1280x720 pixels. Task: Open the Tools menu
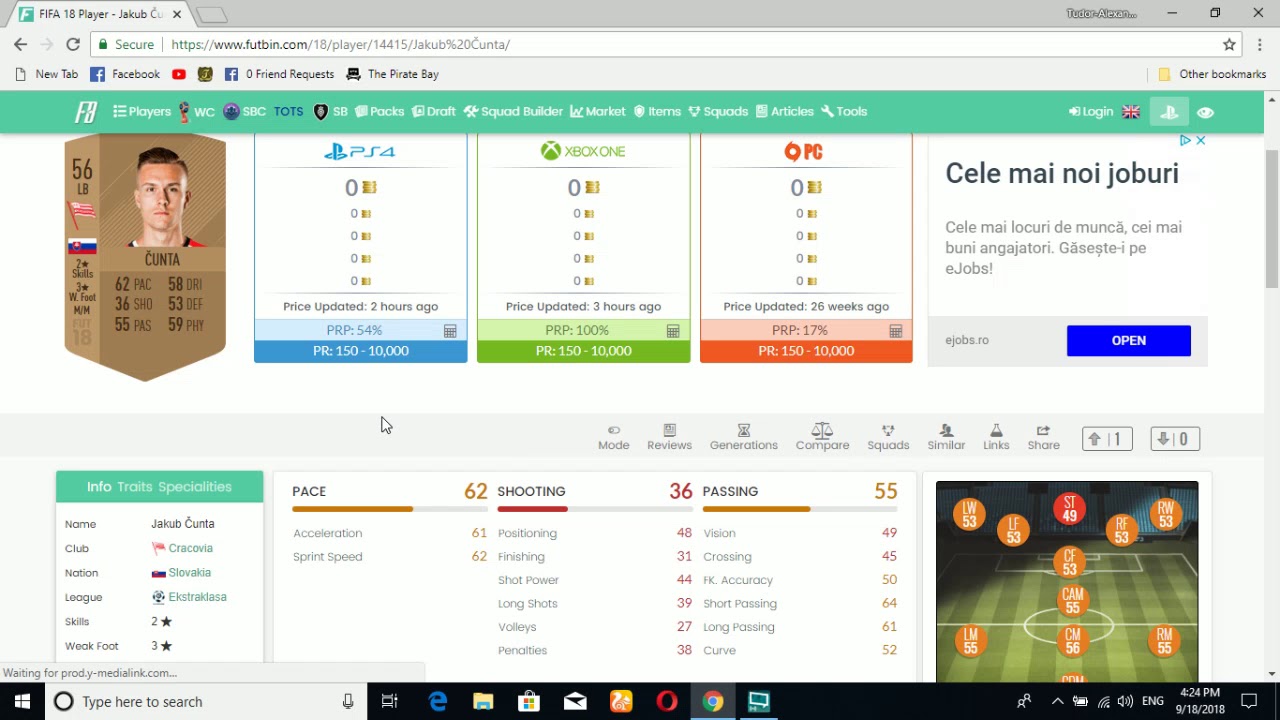pos(844,112)
